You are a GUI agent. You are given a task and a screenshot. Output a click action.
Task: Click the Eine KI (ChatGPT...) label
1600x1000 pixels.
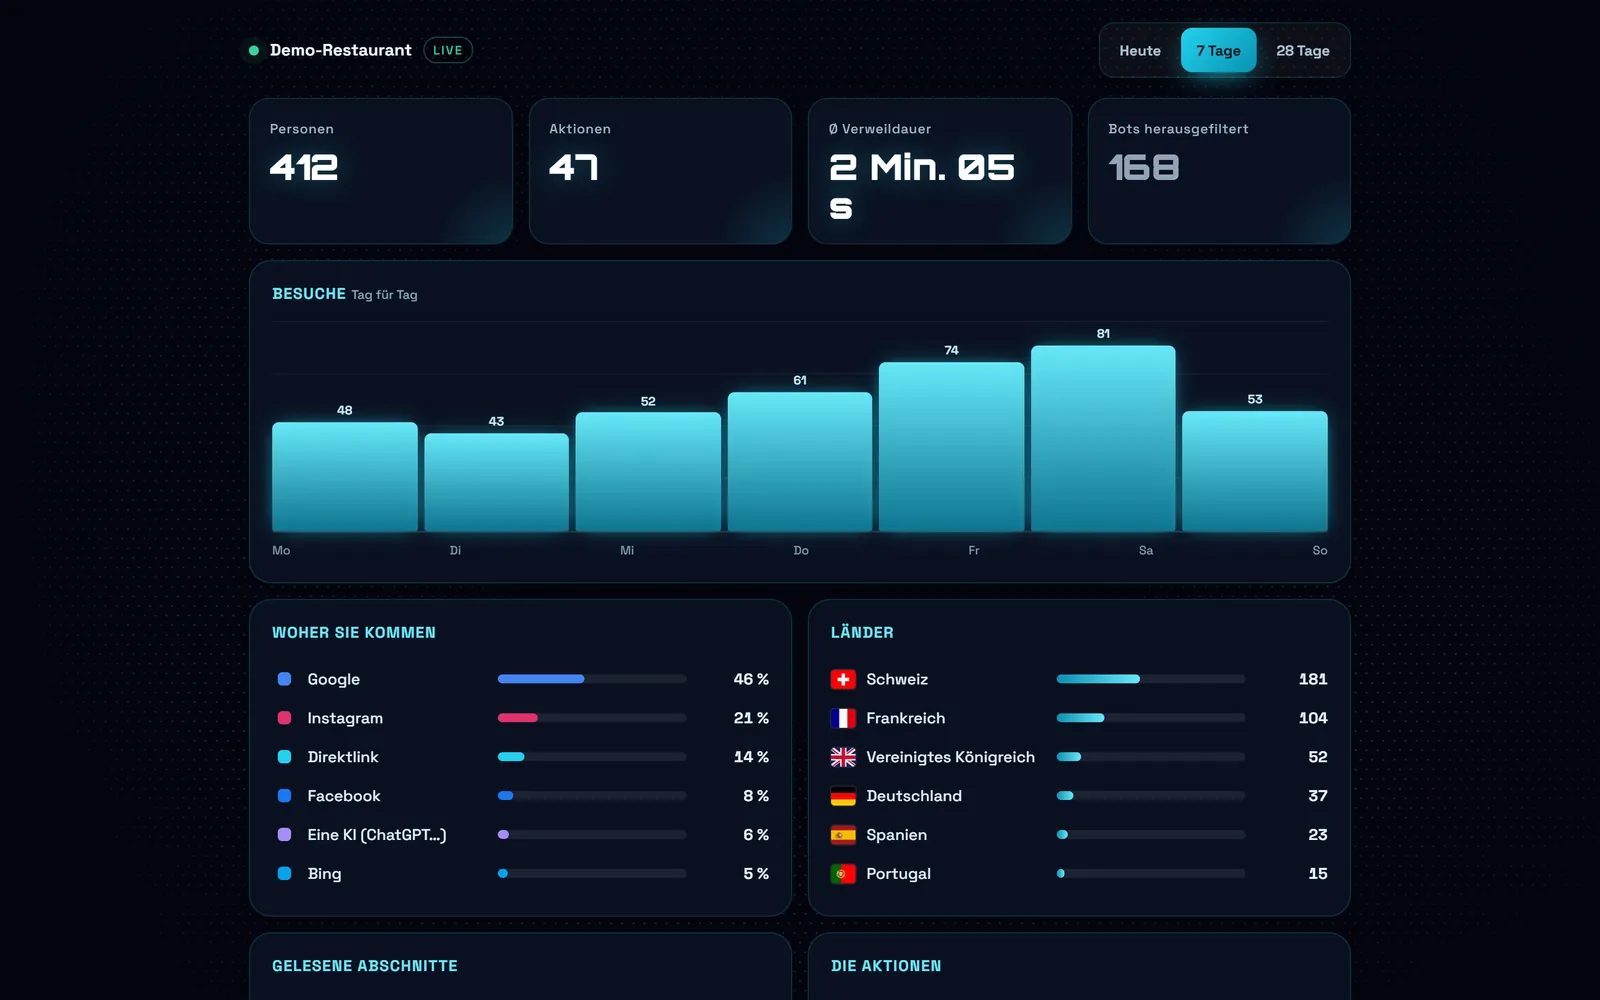click(x=377, y=834)
